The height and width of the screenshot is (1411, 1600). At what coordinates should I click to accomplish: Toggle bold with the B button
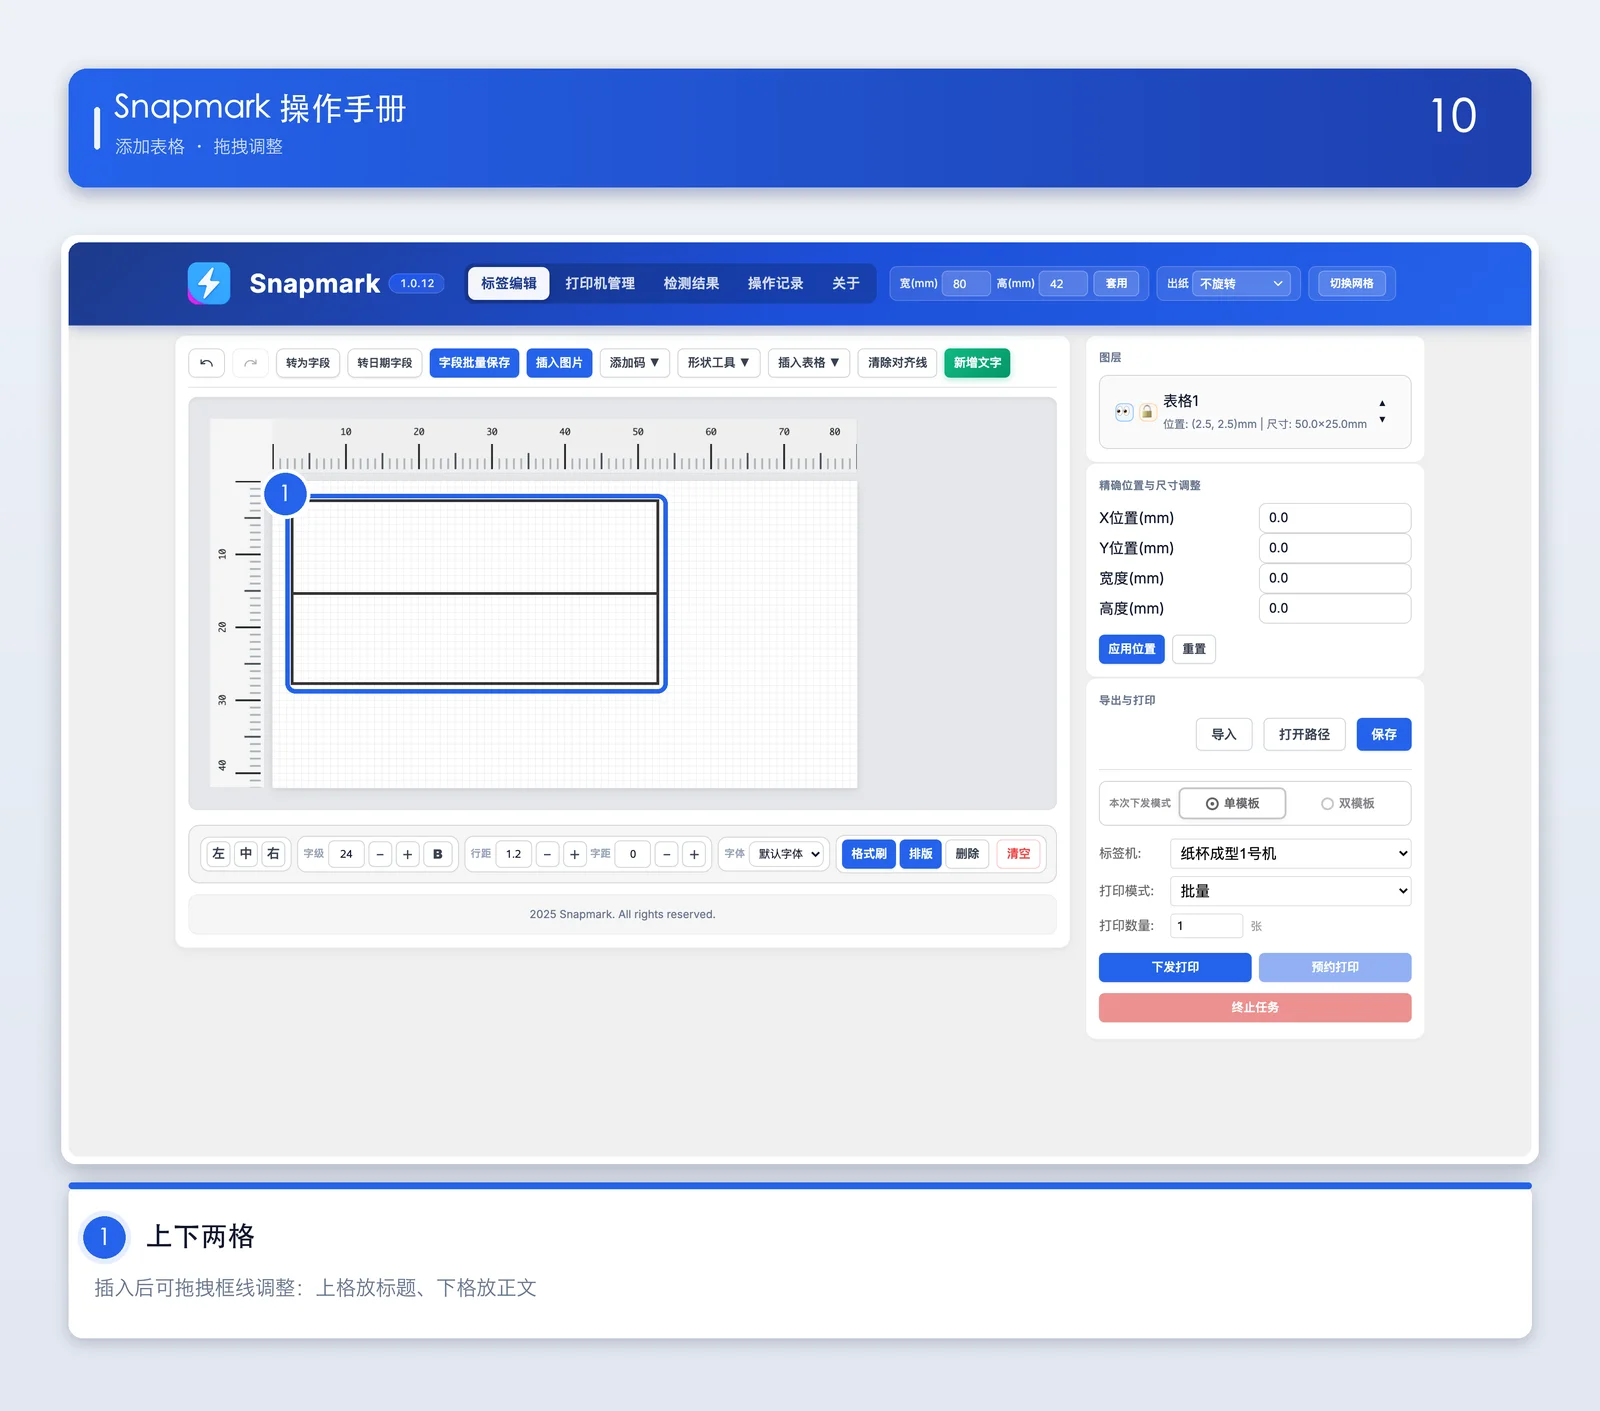point(437,854)
